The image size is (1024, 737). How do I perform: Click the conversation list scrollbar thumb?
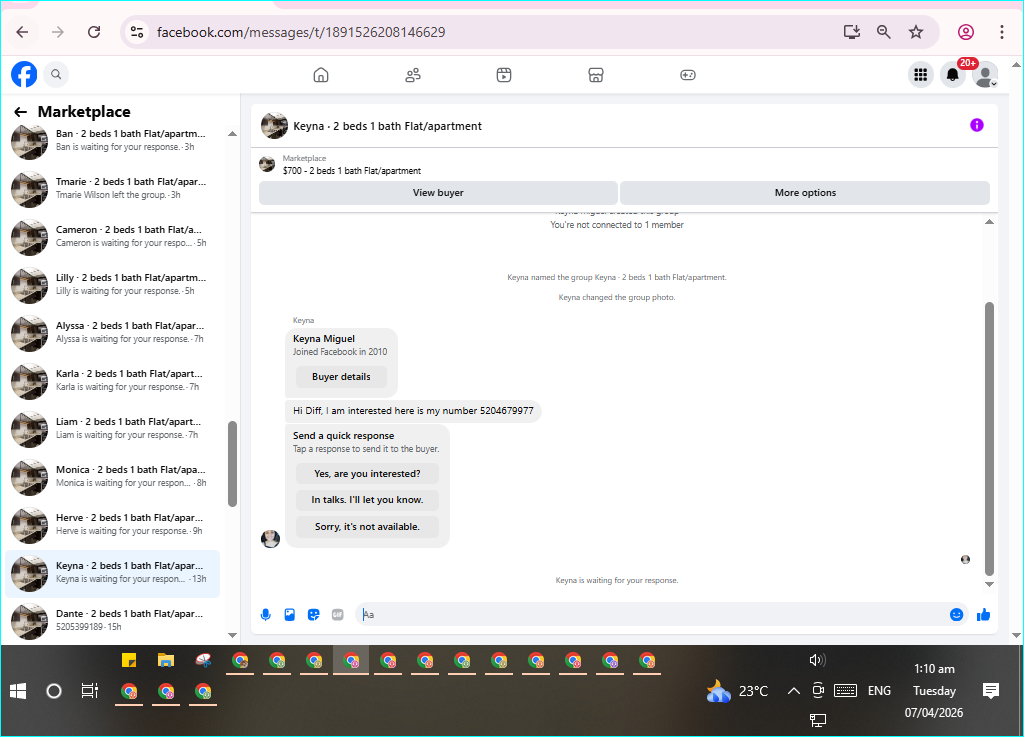point(232,463)
